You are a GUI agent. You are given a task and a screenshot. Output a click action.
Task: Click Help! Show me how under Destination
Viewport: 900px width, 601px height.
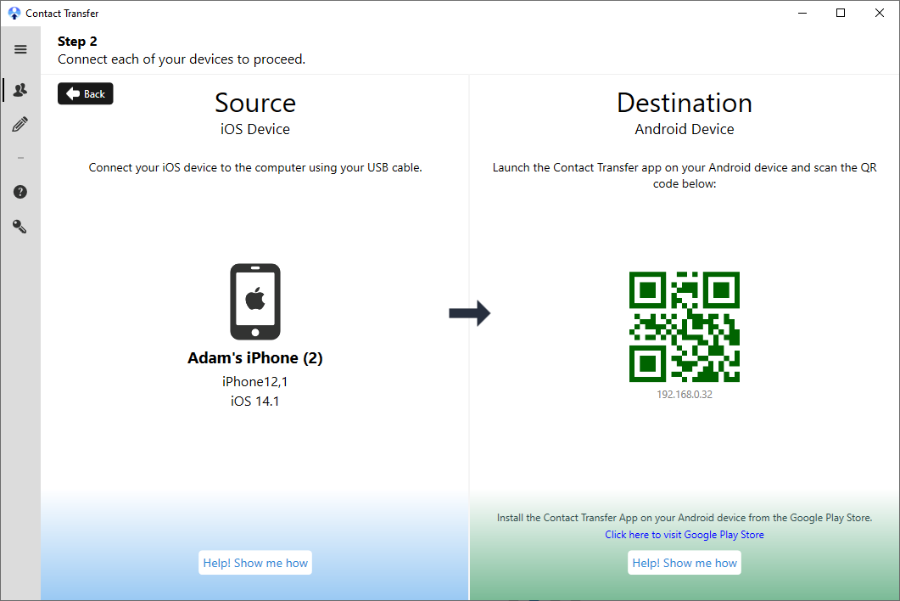click(685, 563)
